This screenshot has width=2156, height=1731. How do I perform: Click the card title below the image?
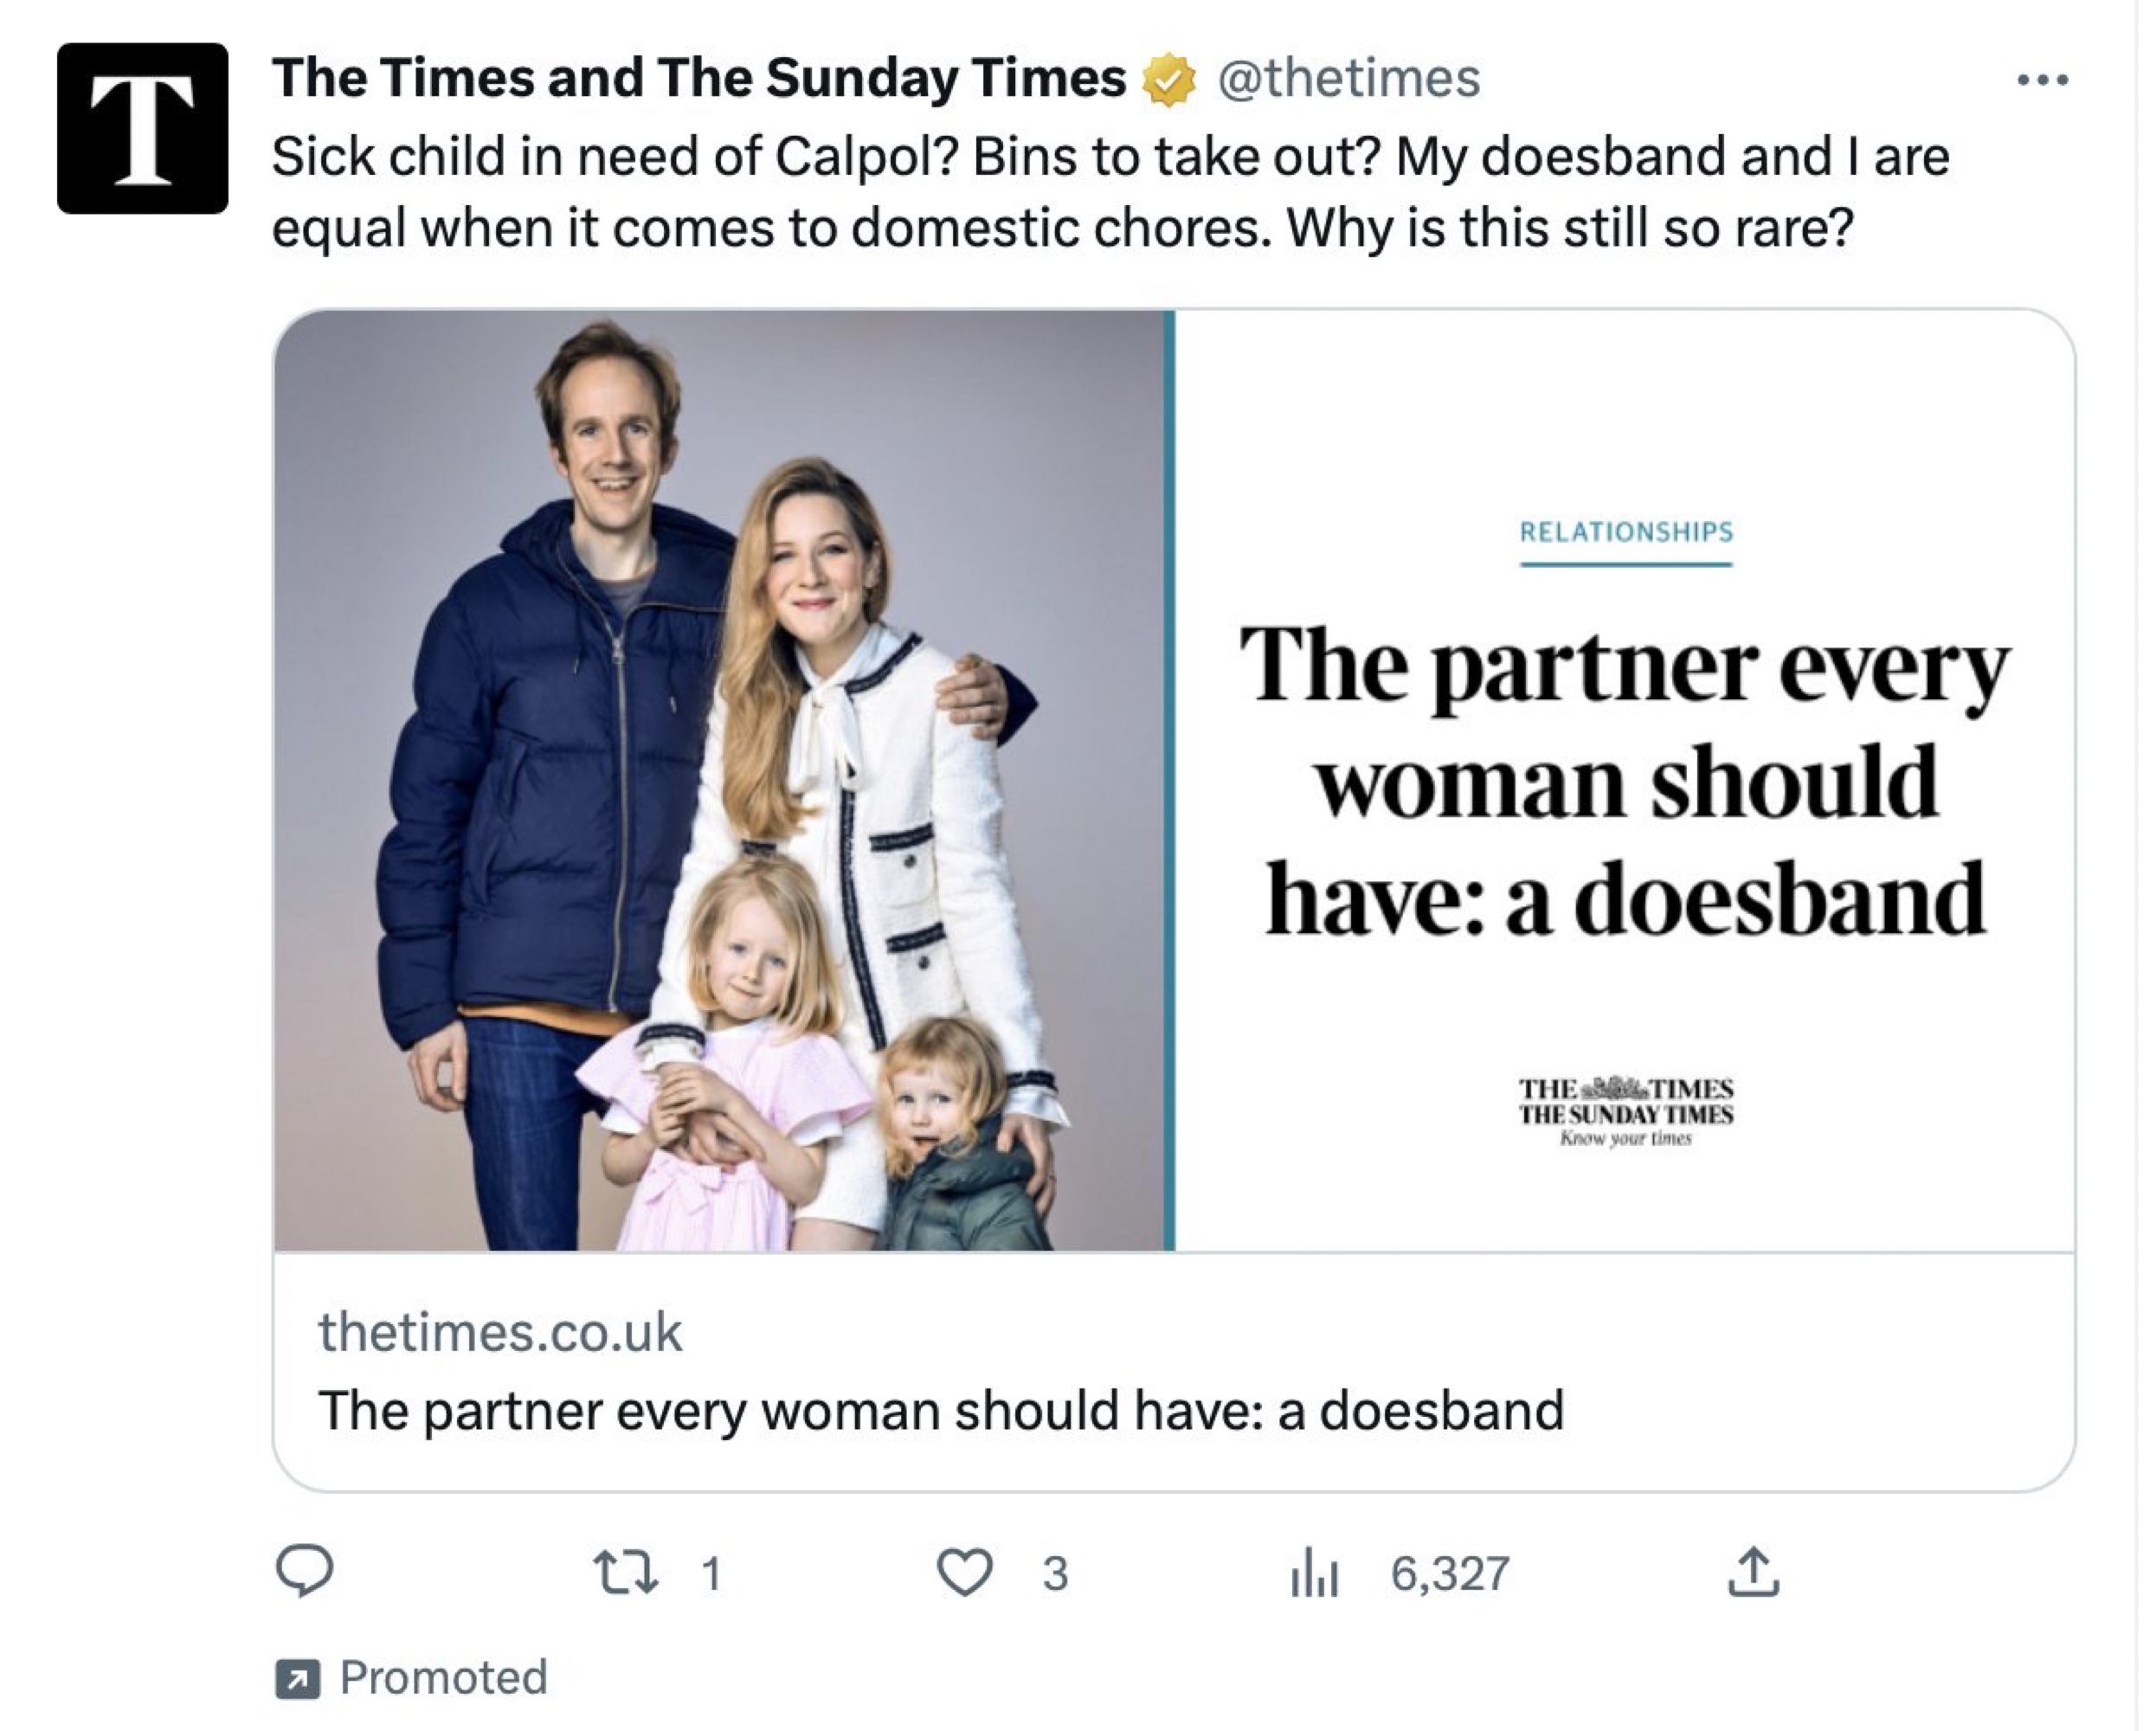click(x=940, y=1411)
